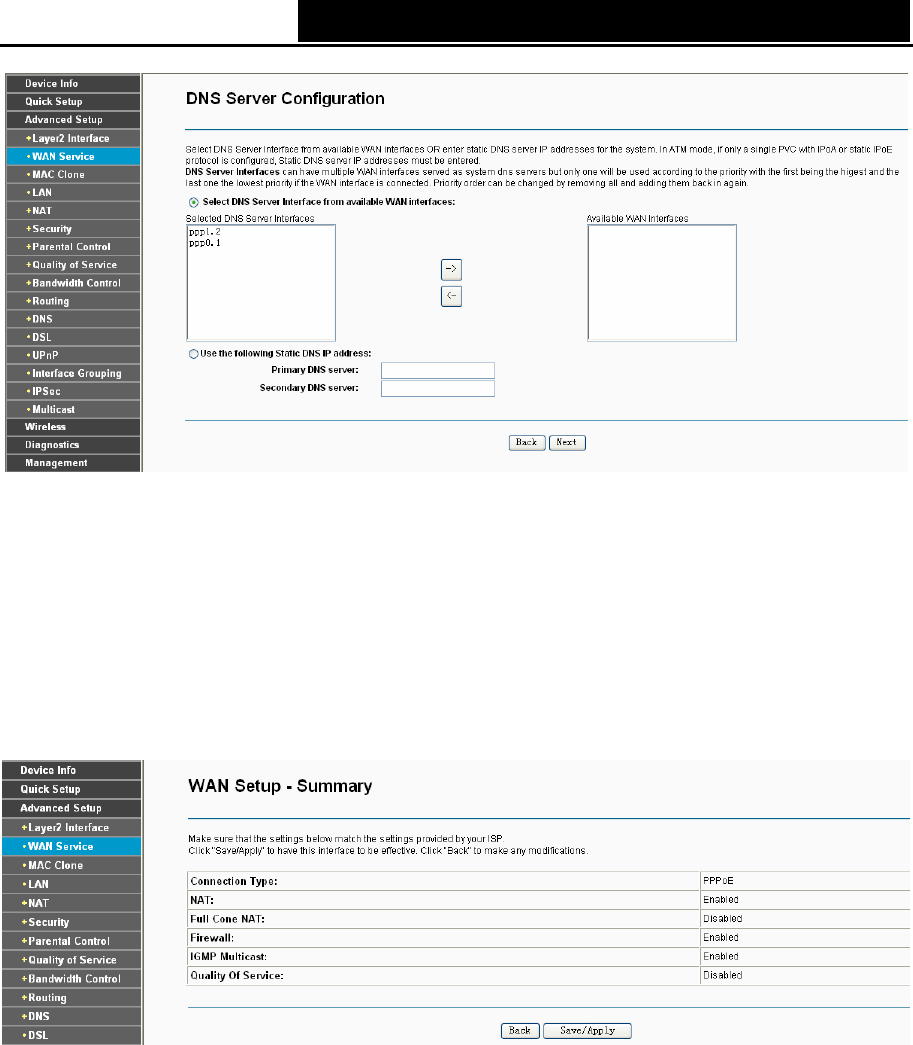The image size is (913, 1045).
Task: Click the Save/Apply button
Action: [587, 1030]
